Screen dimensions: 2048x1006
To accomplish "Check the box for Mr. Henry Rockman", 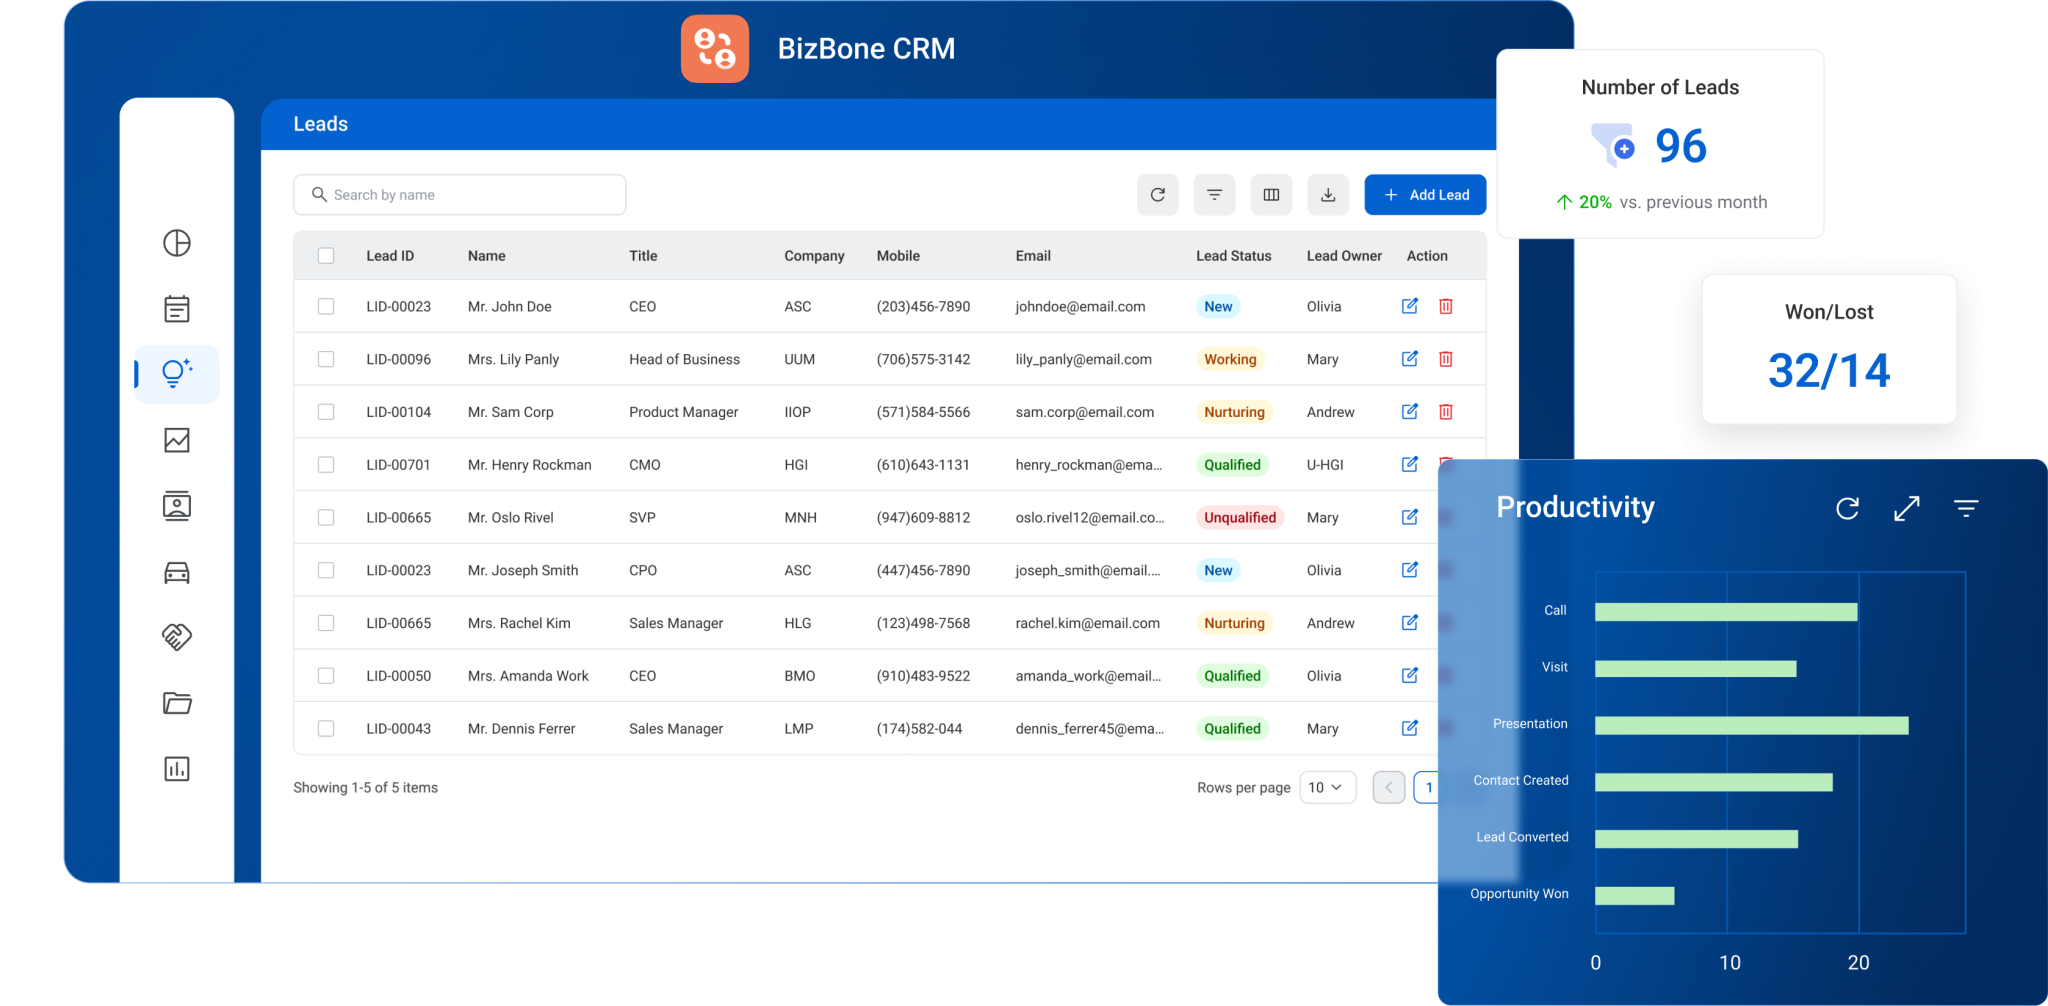I will coord(326,465).
